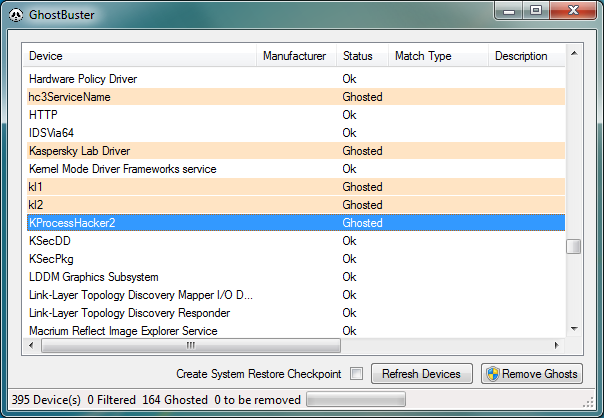
Task: Click the shield icon on Remove Ghosts
Action: point(491,374)
